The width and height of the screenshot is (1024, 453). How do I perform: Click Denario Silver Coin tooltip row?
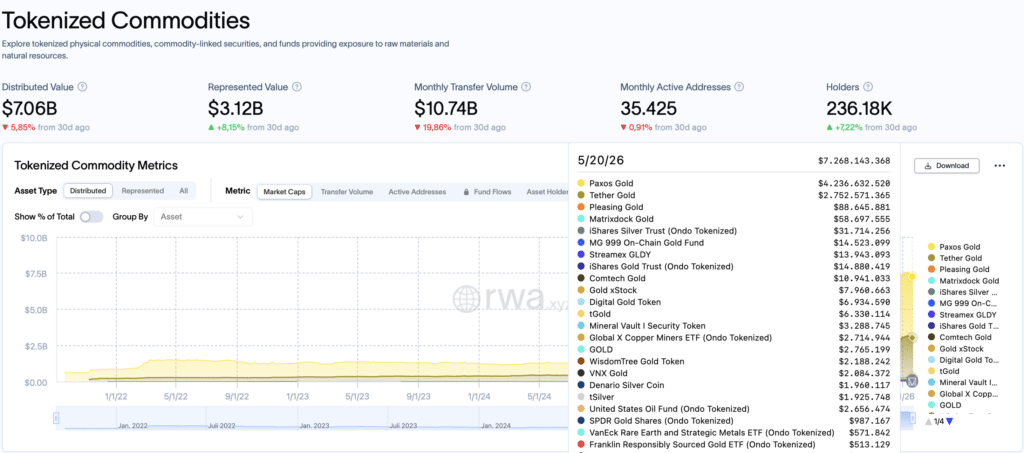click(733, 385)
